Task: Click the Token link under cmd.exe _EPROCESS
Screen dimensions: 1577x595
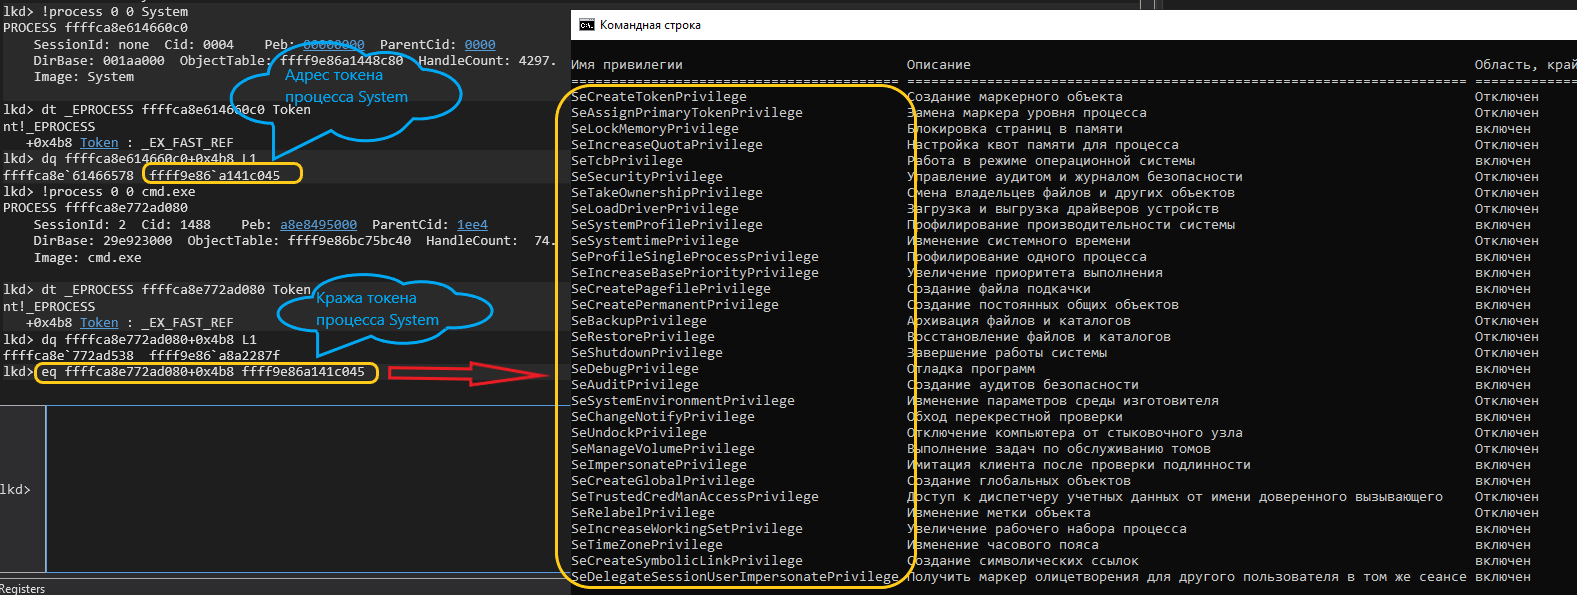Action: [x=99, y=323]
